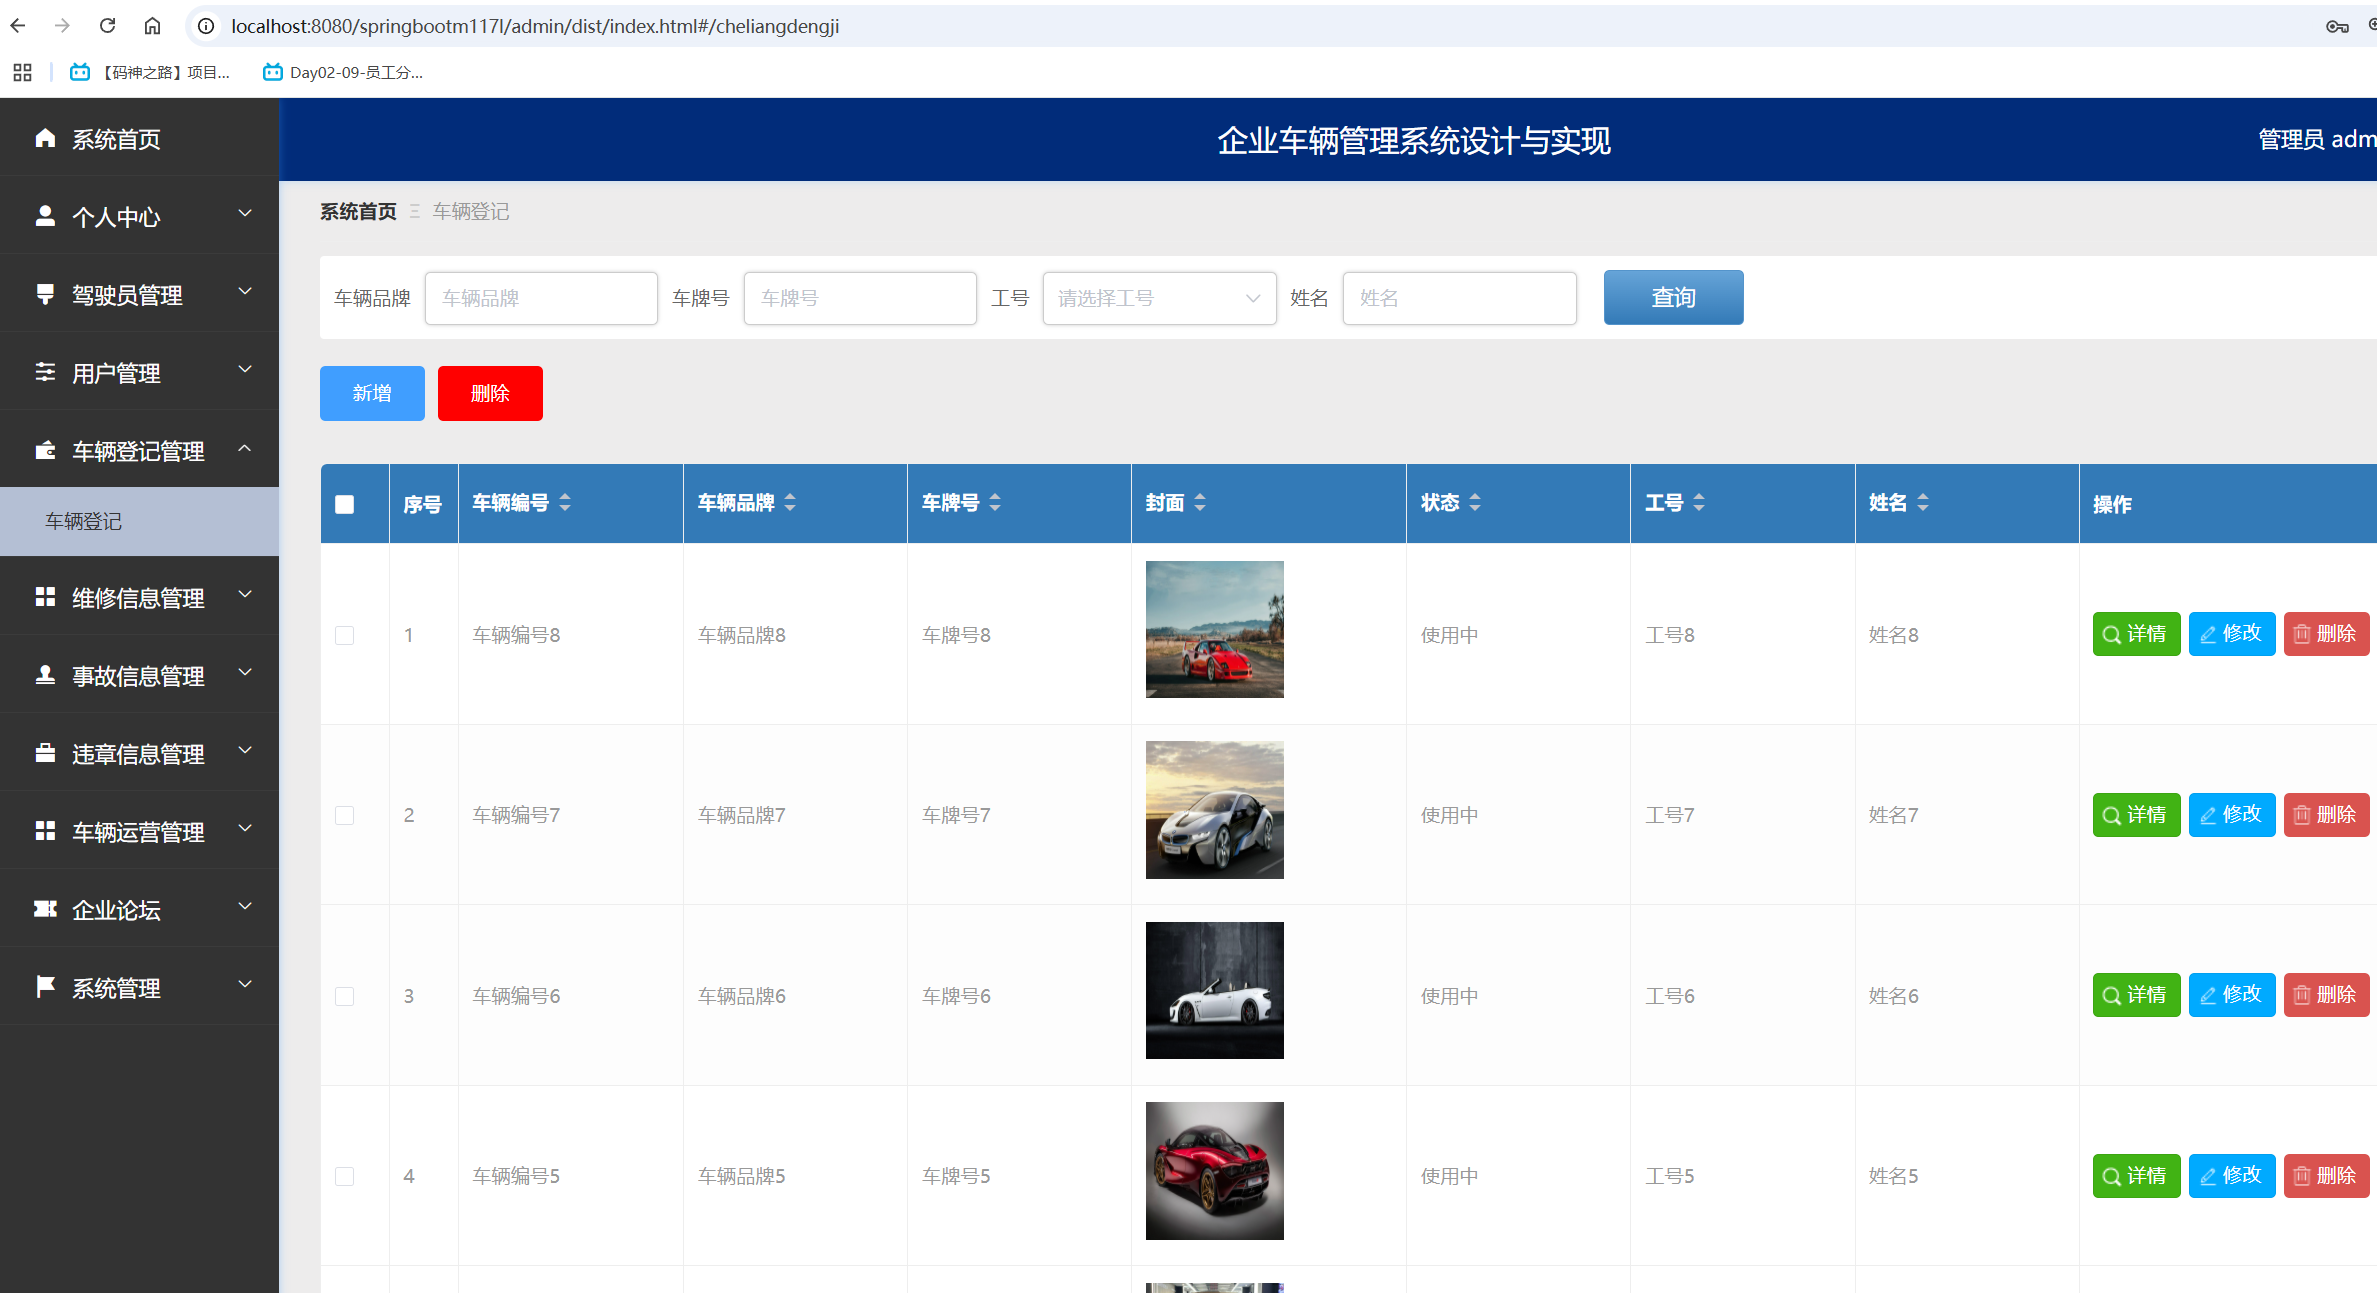
Task: Expand the 用户管理 menu chevron
Action: 245,369
